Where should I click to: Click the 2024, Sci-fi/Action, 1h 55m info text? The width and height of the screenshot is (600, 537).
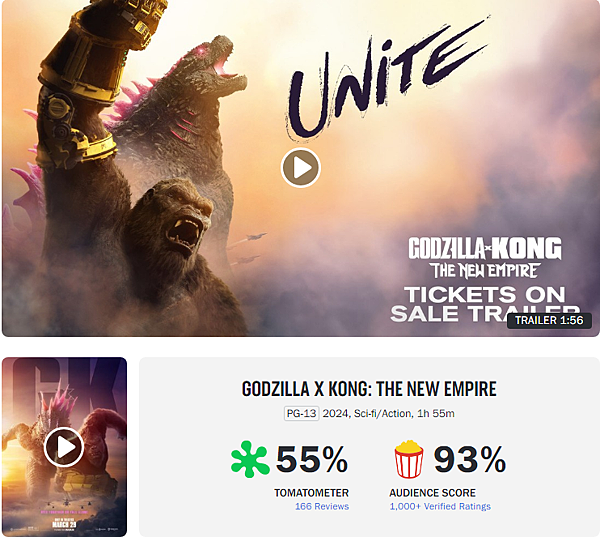pyautogui.click(x=388, y=413)
